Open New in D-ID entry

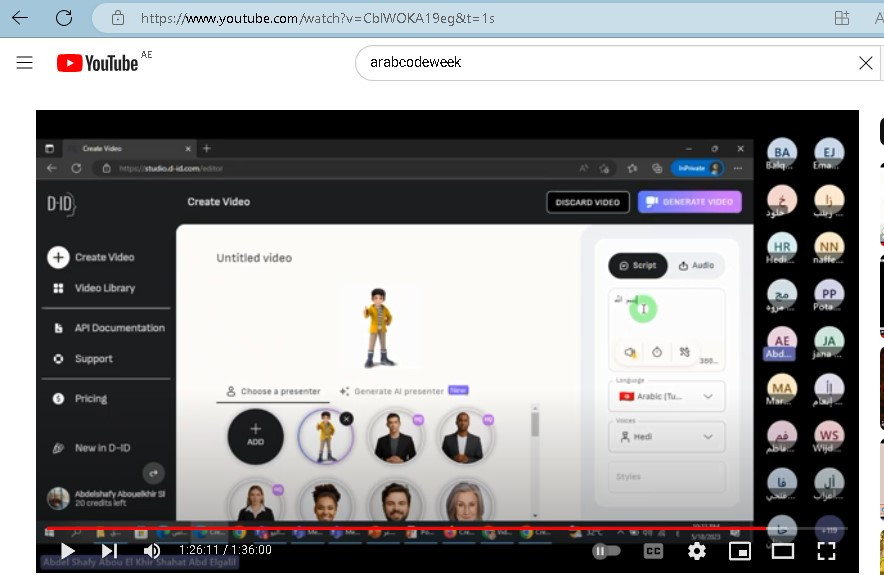(x=92, y=448)
